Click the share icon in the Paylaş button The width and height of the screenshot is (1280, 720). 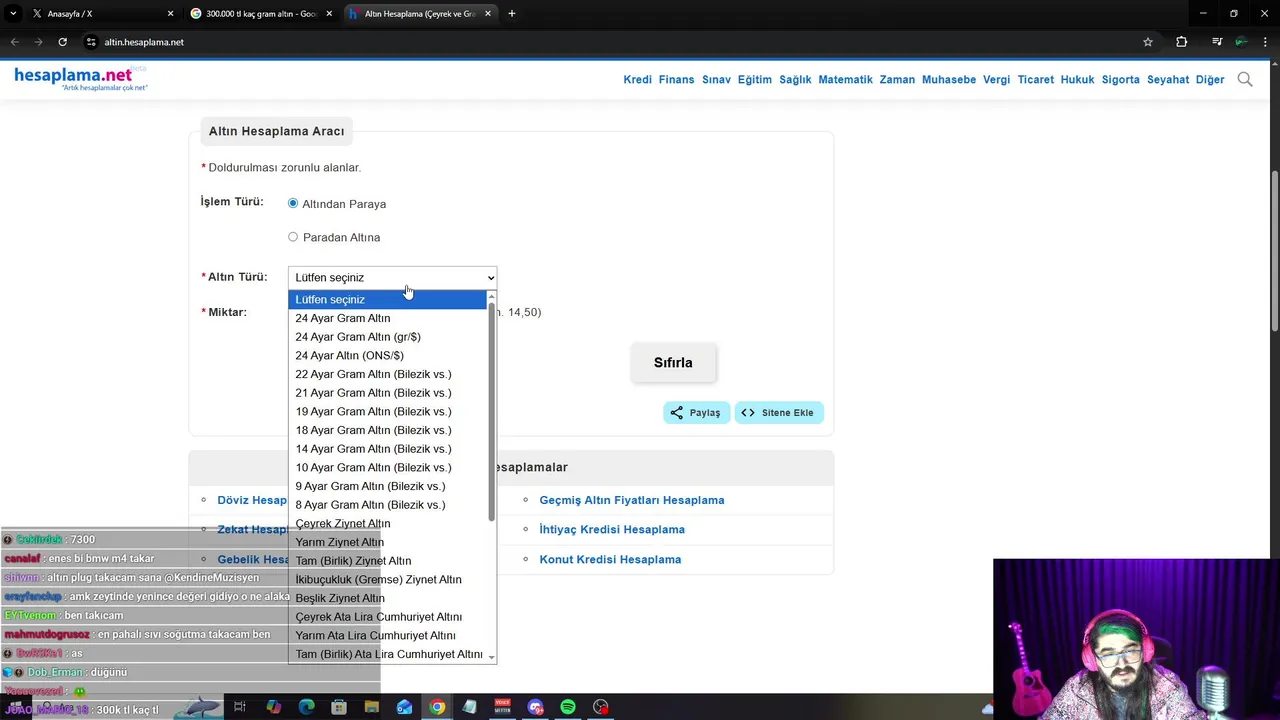677,412
